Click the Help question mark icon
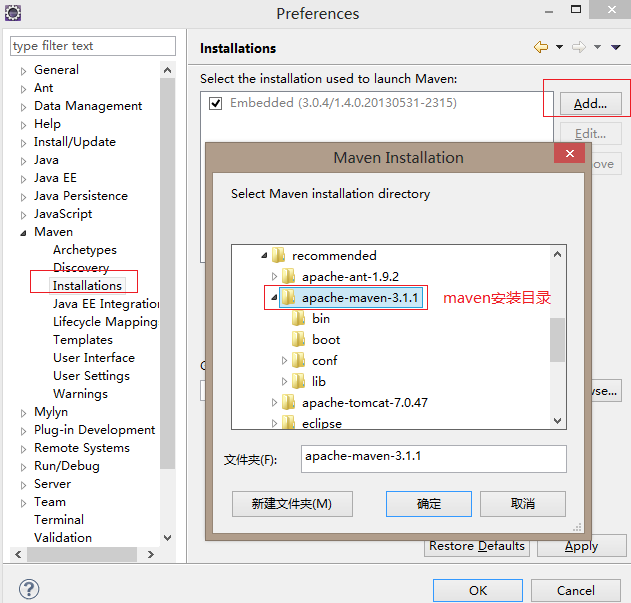The image size is (631, 603). [29, 589]
